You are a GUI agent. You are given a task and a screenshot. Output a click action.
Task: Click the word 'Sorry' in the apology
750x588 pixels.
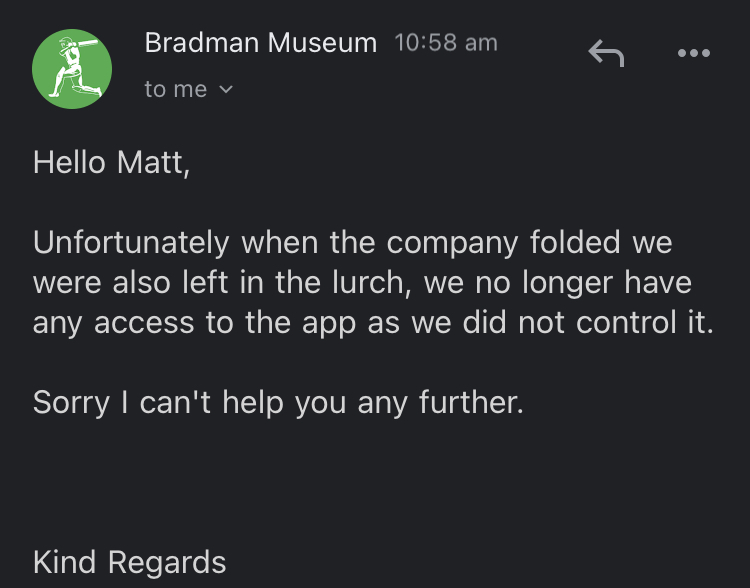pyautogui.click(x=71, y=403)
